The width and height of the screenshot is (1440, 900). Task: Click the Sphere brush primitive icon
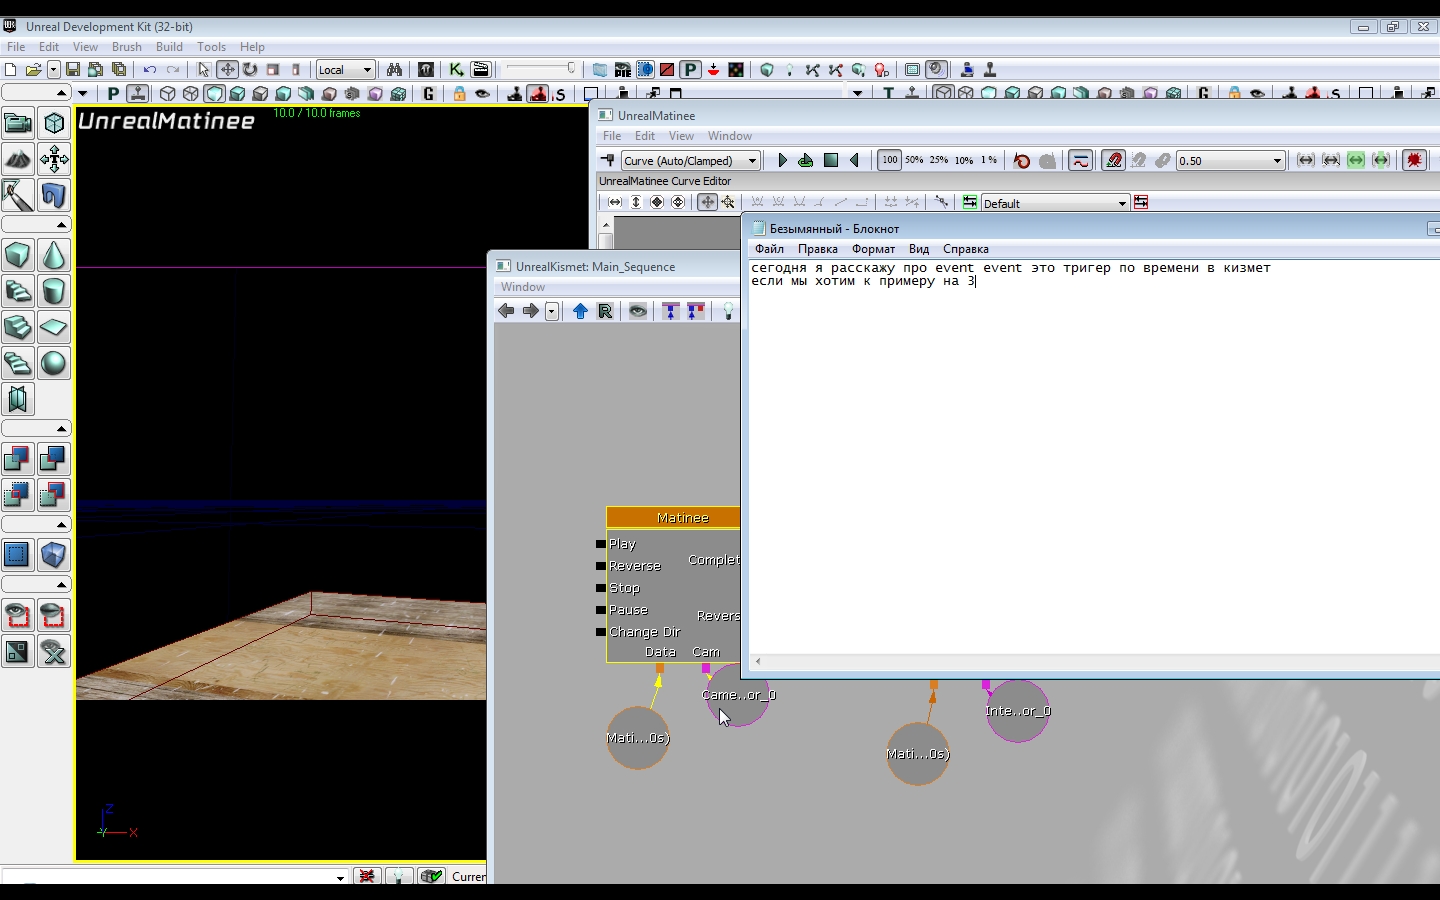tap(54, 363)
